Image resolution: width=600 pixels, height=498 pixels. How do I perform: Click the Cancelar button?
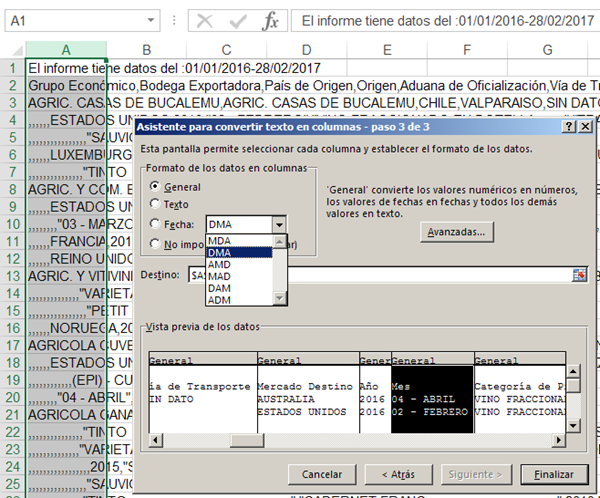point(322,473)
